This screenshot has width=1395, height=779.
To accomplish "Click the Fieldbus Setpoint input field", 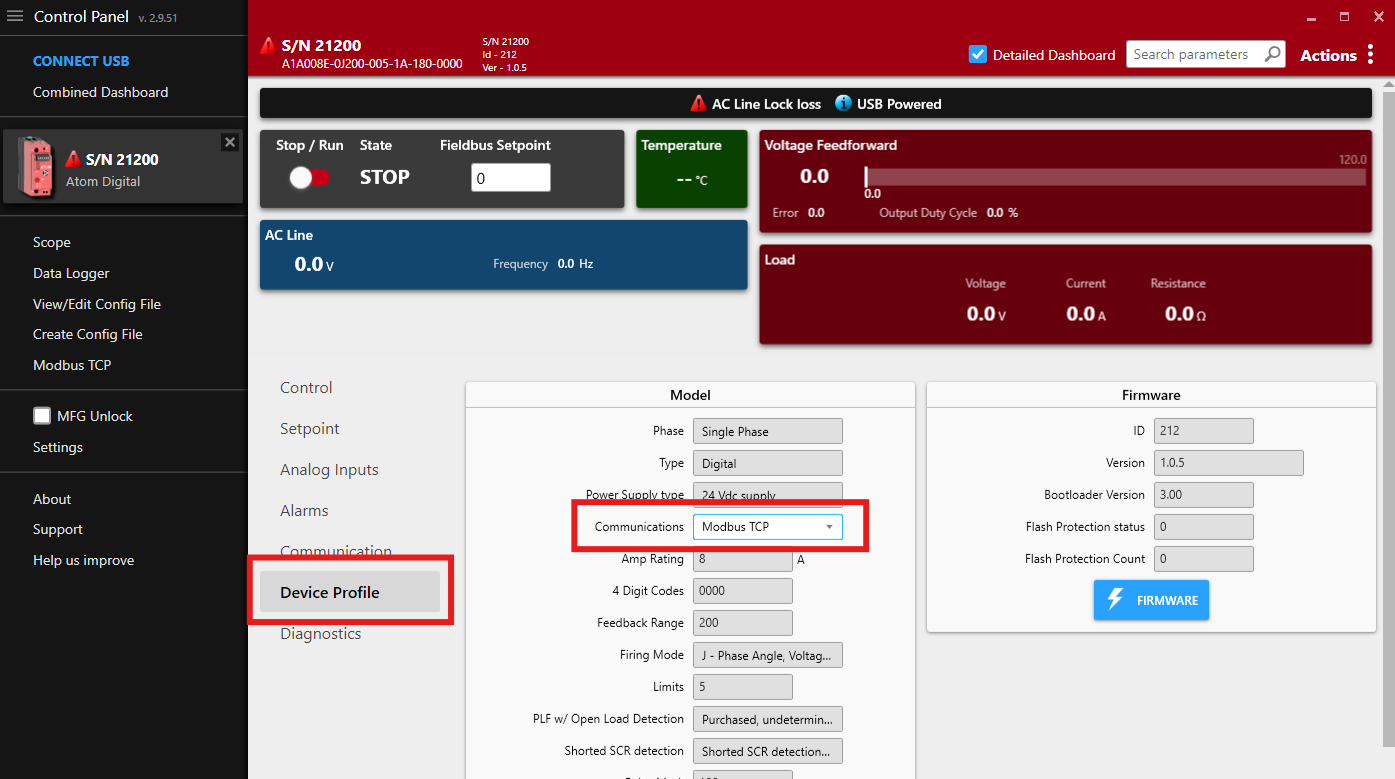I will tap(510, 178).
